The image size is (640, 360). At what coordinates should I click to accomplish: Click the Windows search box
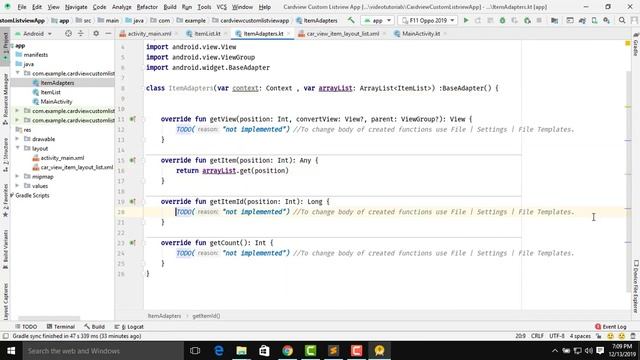pyautogui.click(x=102, y=351)
